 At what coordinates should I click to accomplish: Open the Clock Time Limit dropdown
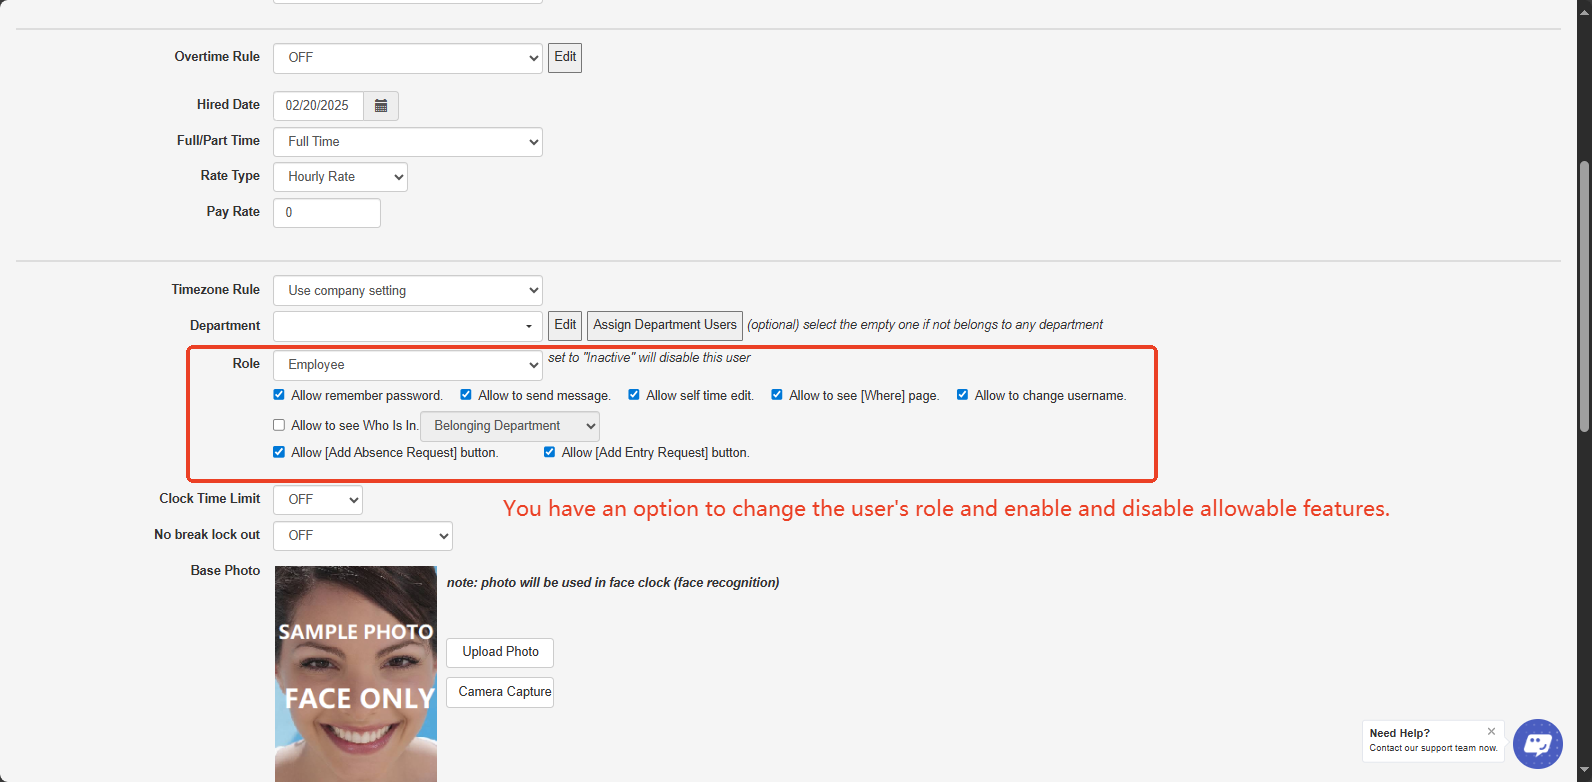pos(317,500)
